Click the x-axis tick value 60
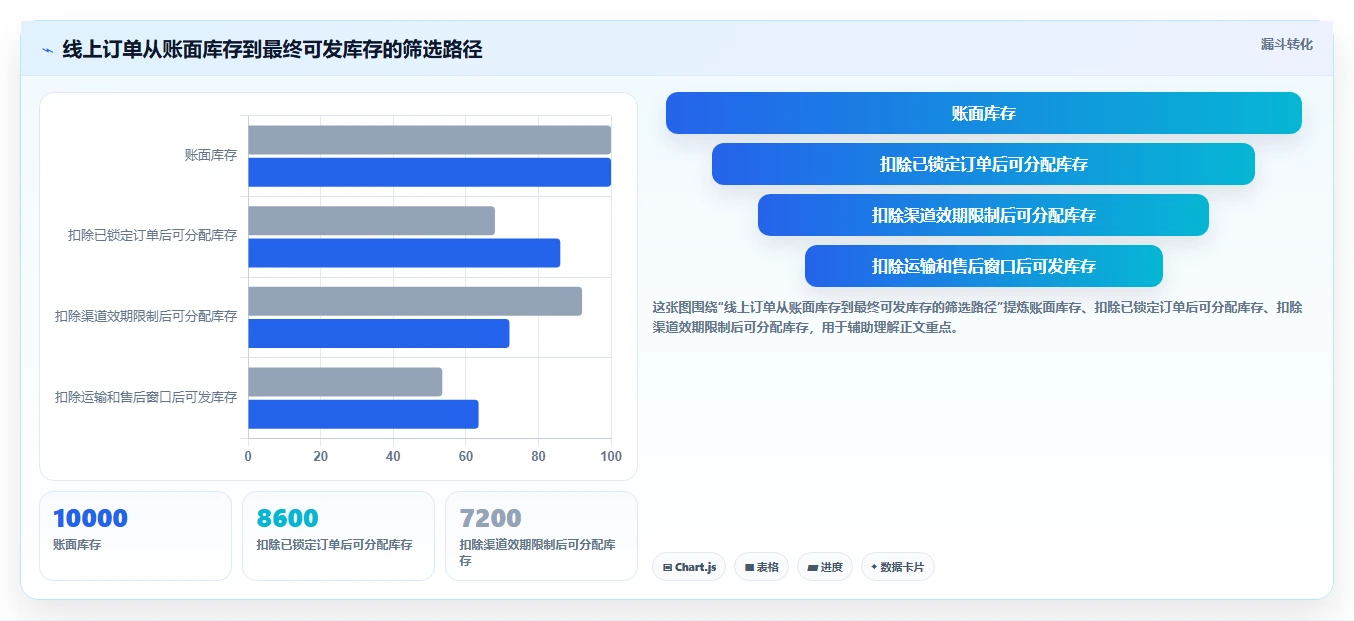This screenshot has height=621, width=1354. [x=466, y=456]
